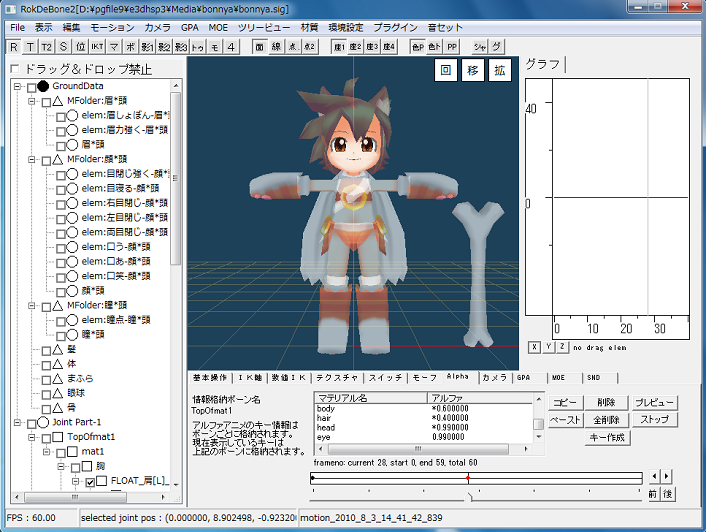Collapse the MFolder:眉*頭 tree node

coord(32,101)
